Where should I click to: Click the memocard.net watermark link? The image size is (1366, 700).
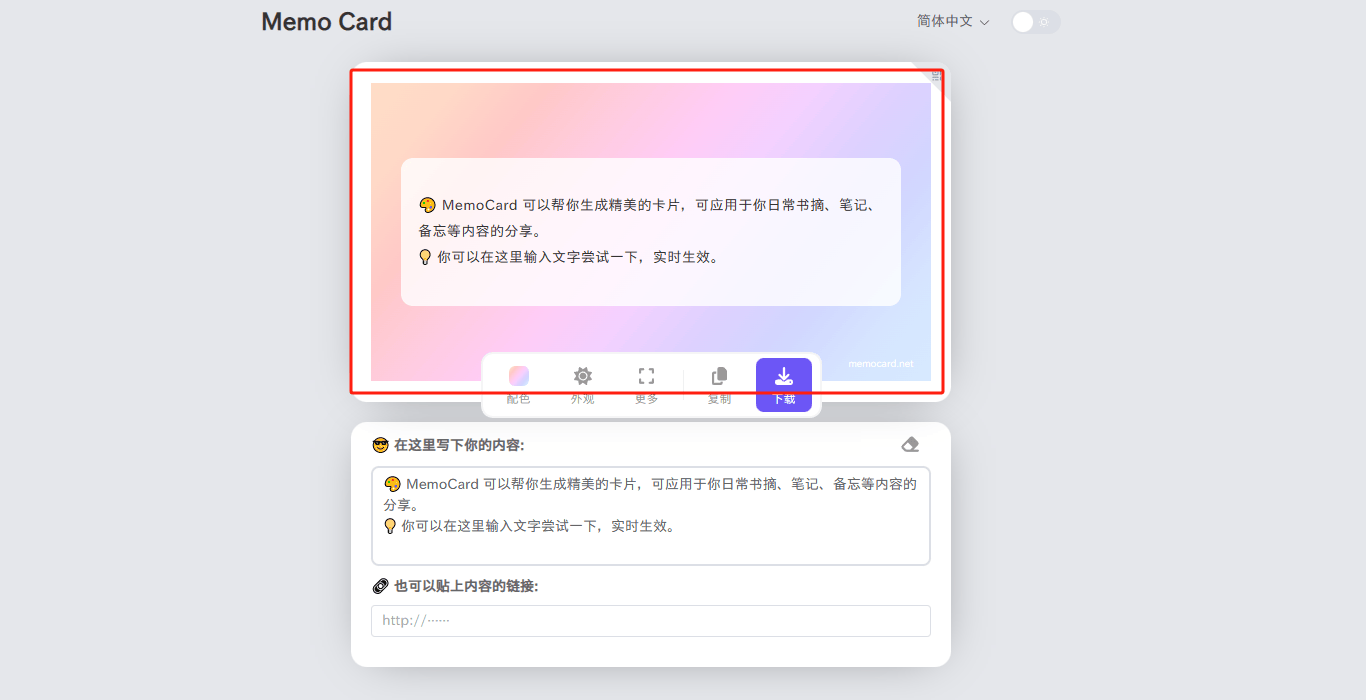click(x=879, y=363)
